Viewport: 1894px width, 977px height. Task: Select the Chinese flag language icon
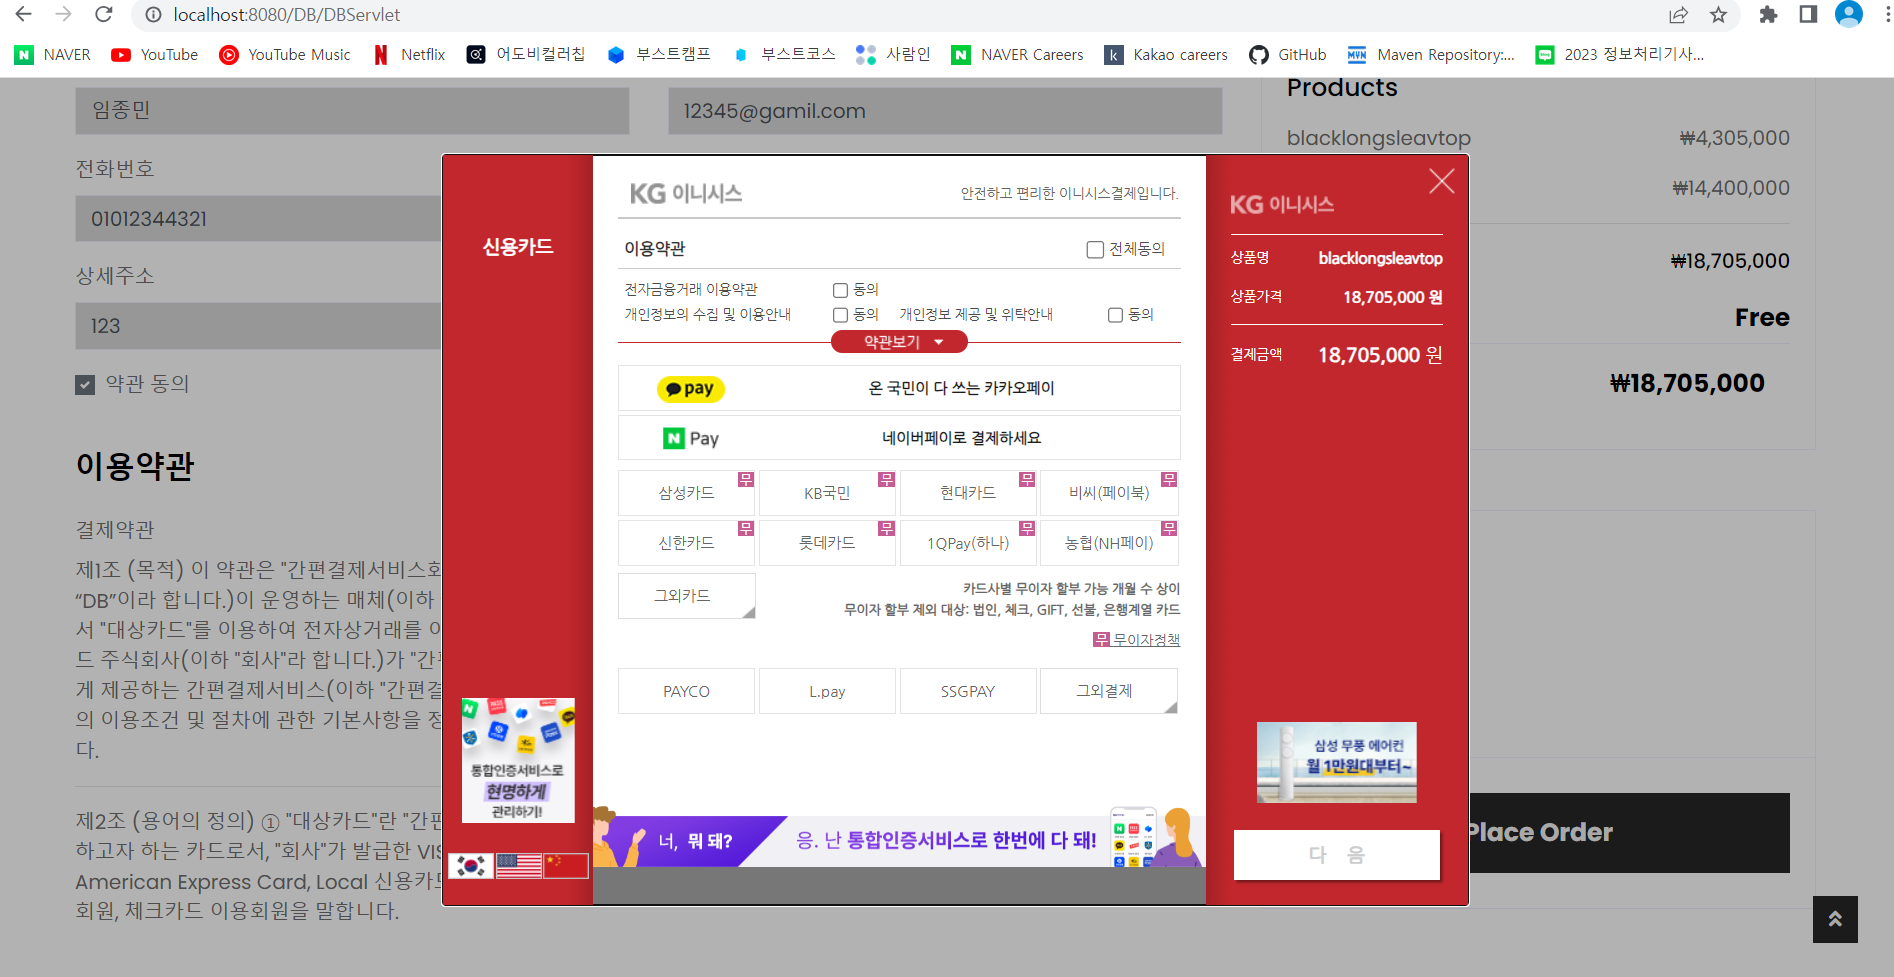coord(566,866)
